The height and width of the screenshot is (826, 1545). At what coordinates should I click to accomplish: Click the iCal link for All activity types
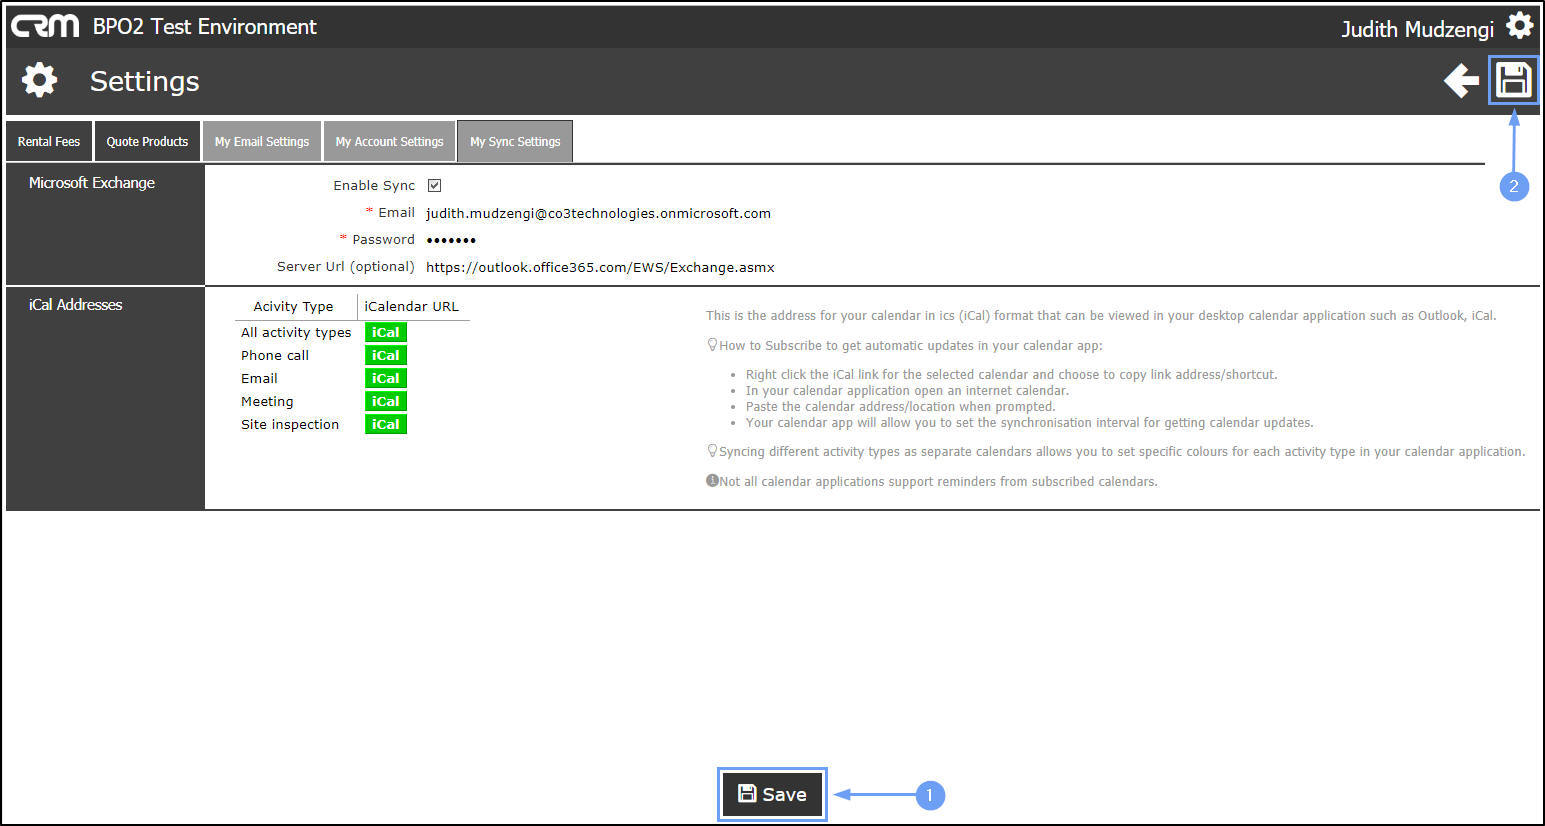tap(386, 332)
